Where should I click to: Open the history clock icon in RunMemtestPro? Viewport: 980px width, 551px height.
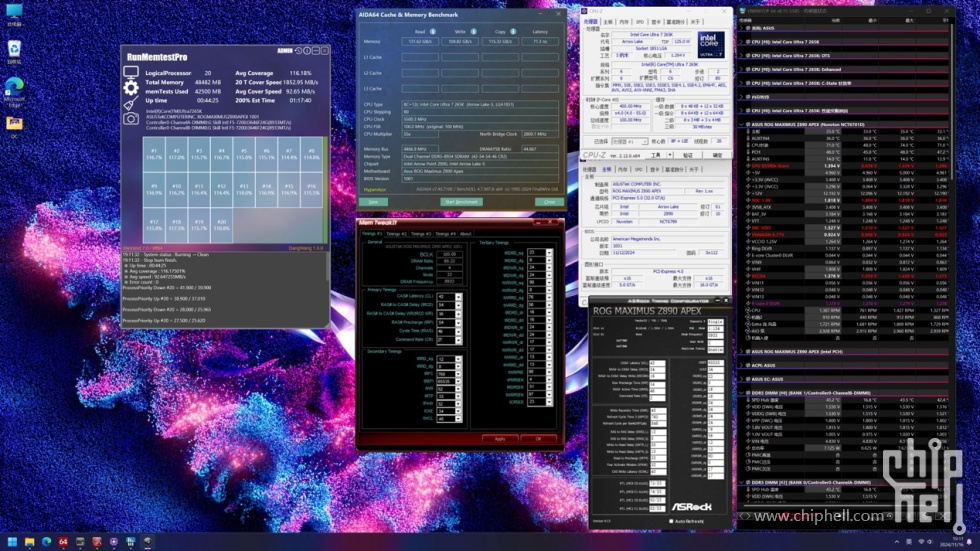tap(298, 51)
